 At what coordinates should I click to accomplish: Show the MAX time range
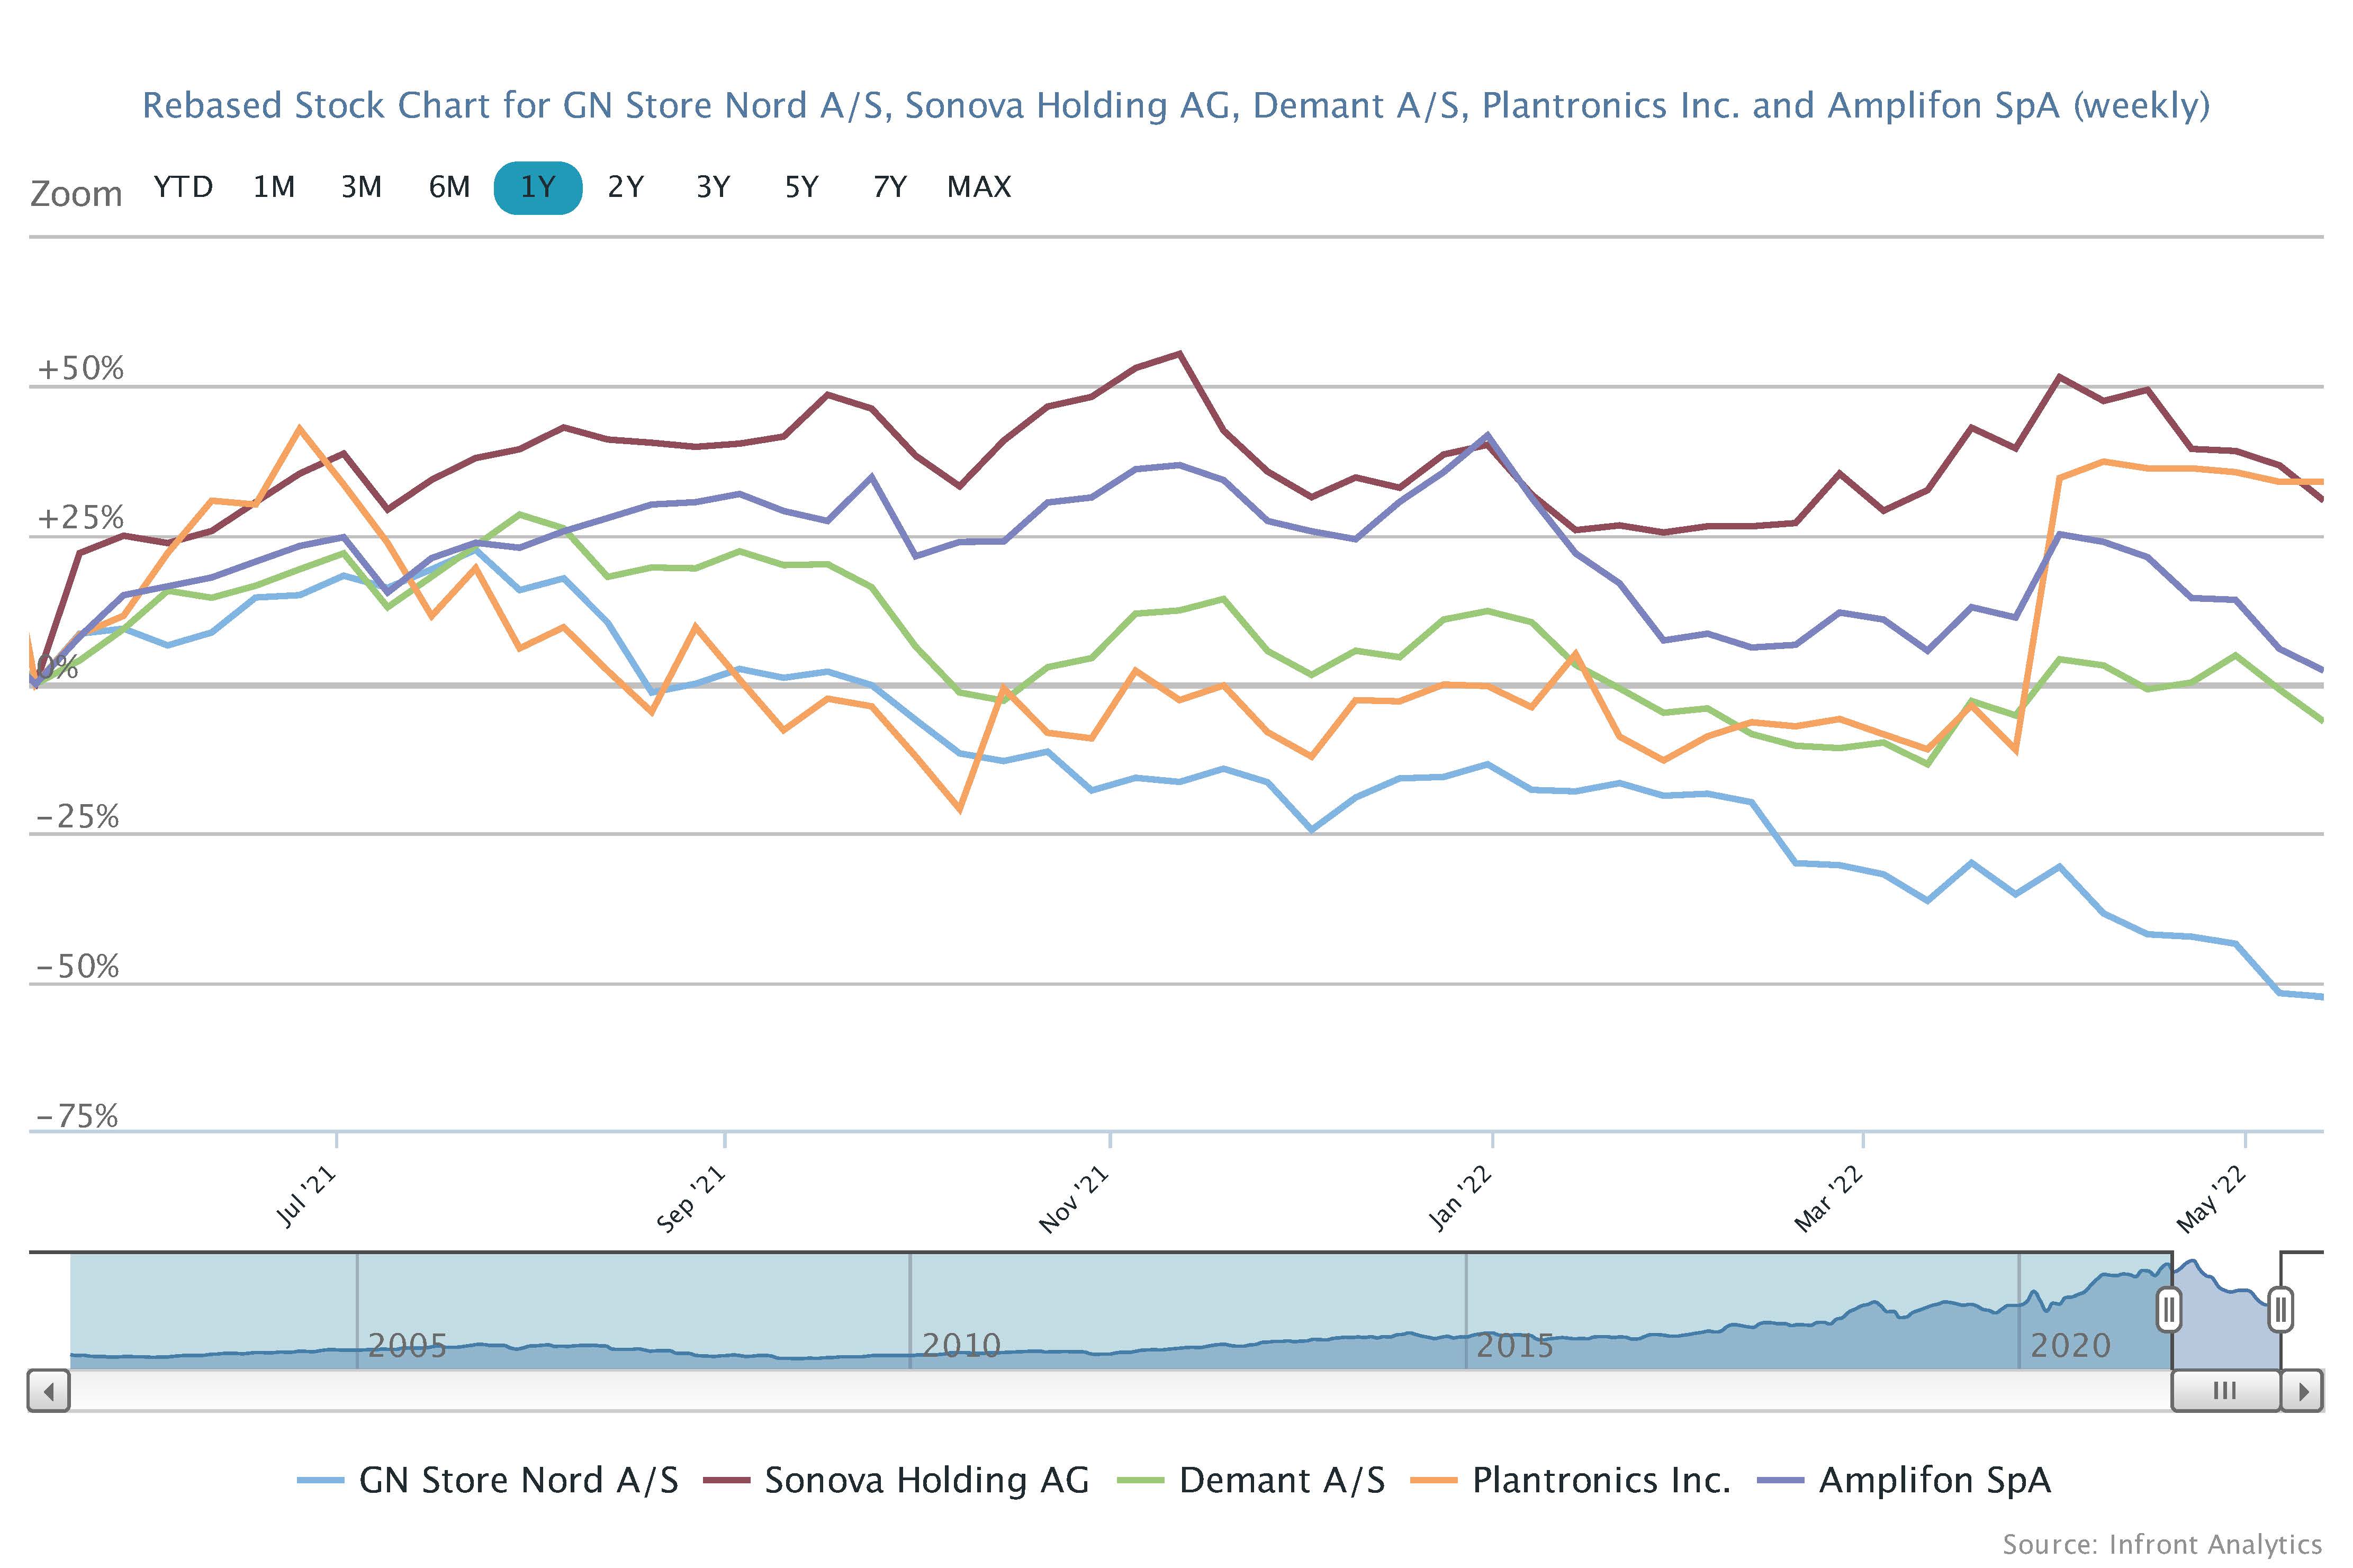pyautogui.click(x=979, y=188)
